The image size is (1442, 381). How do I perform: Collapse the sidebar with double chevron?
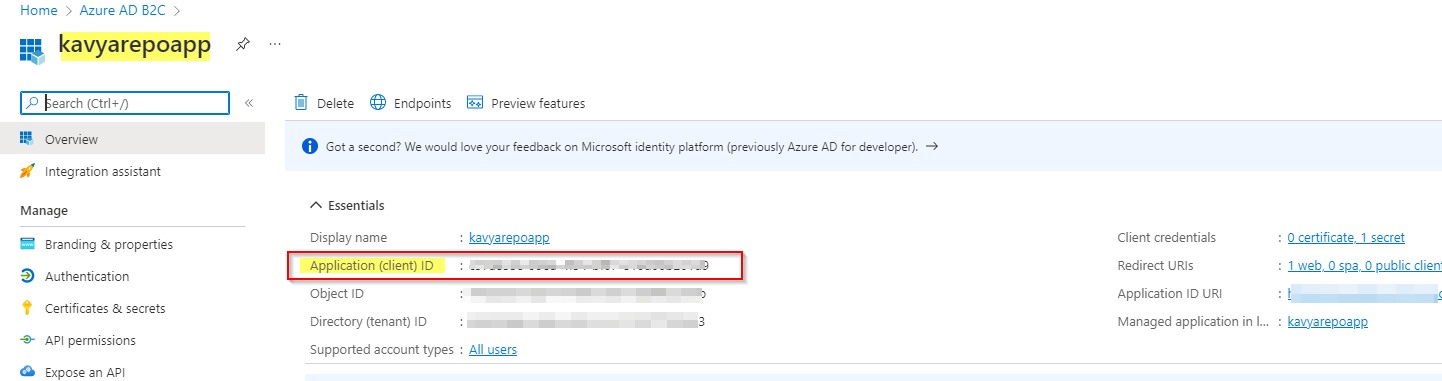[249, 103]
